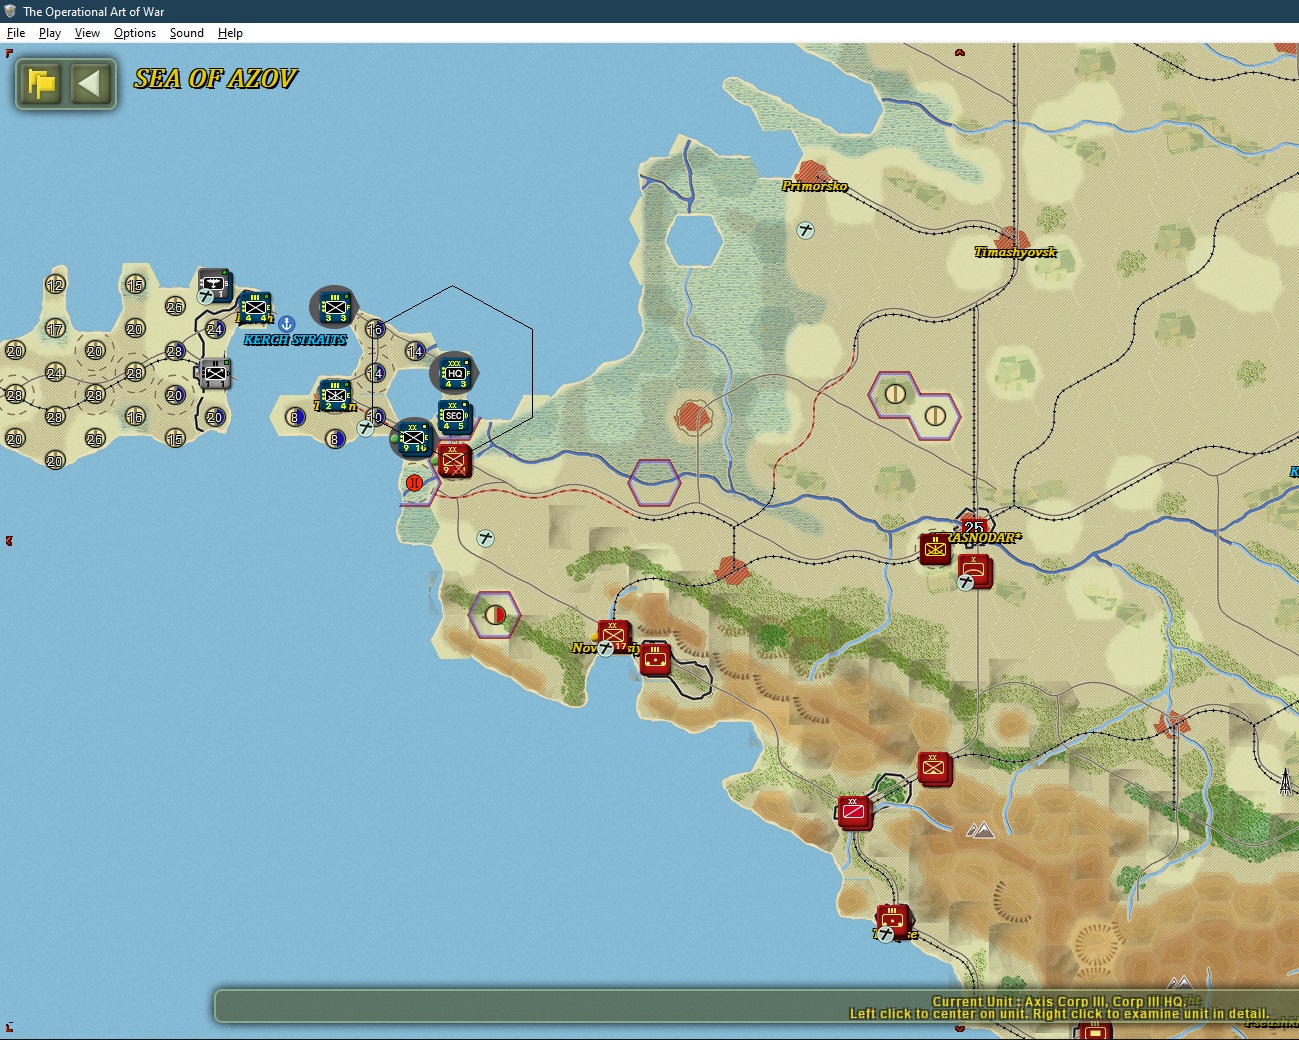
Task: Click the yellow flags button
Action: pos(41,83)
